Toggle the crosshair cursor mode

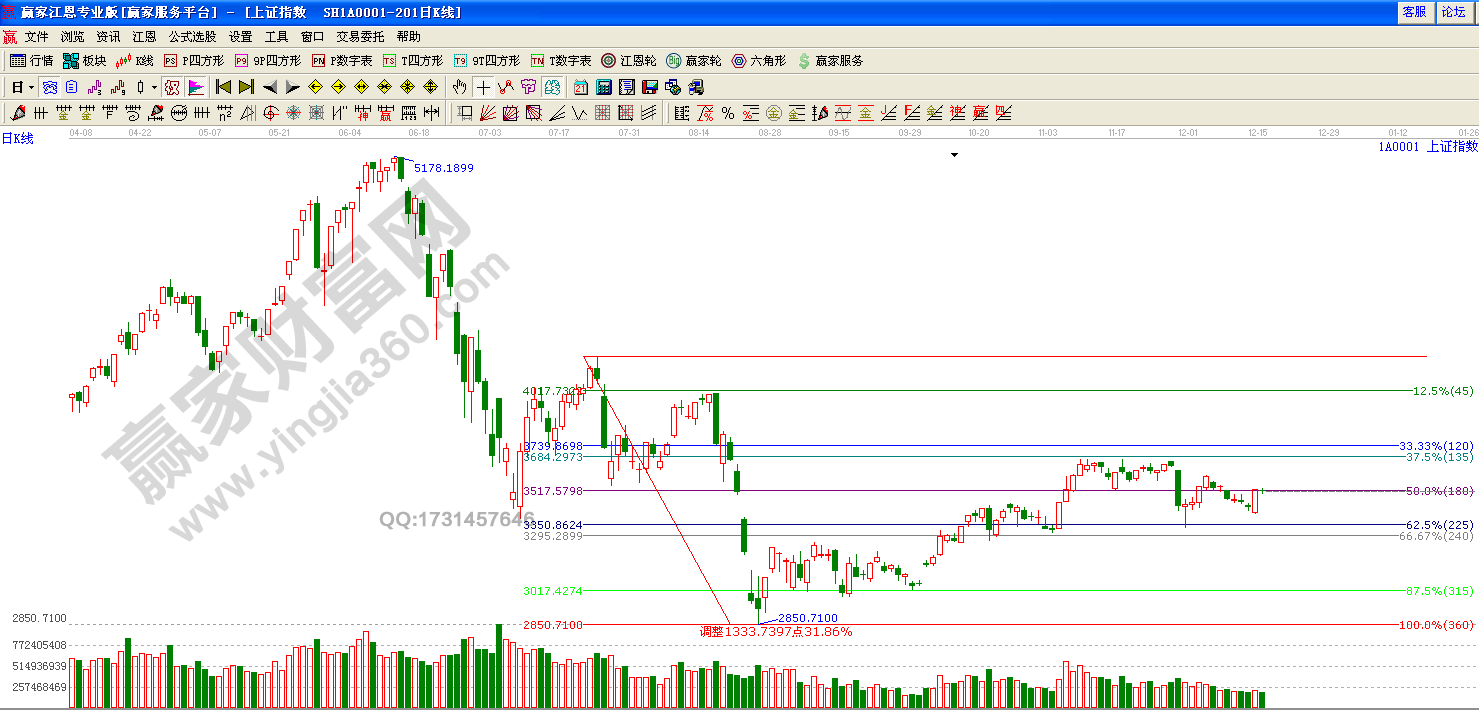point(483,87)
